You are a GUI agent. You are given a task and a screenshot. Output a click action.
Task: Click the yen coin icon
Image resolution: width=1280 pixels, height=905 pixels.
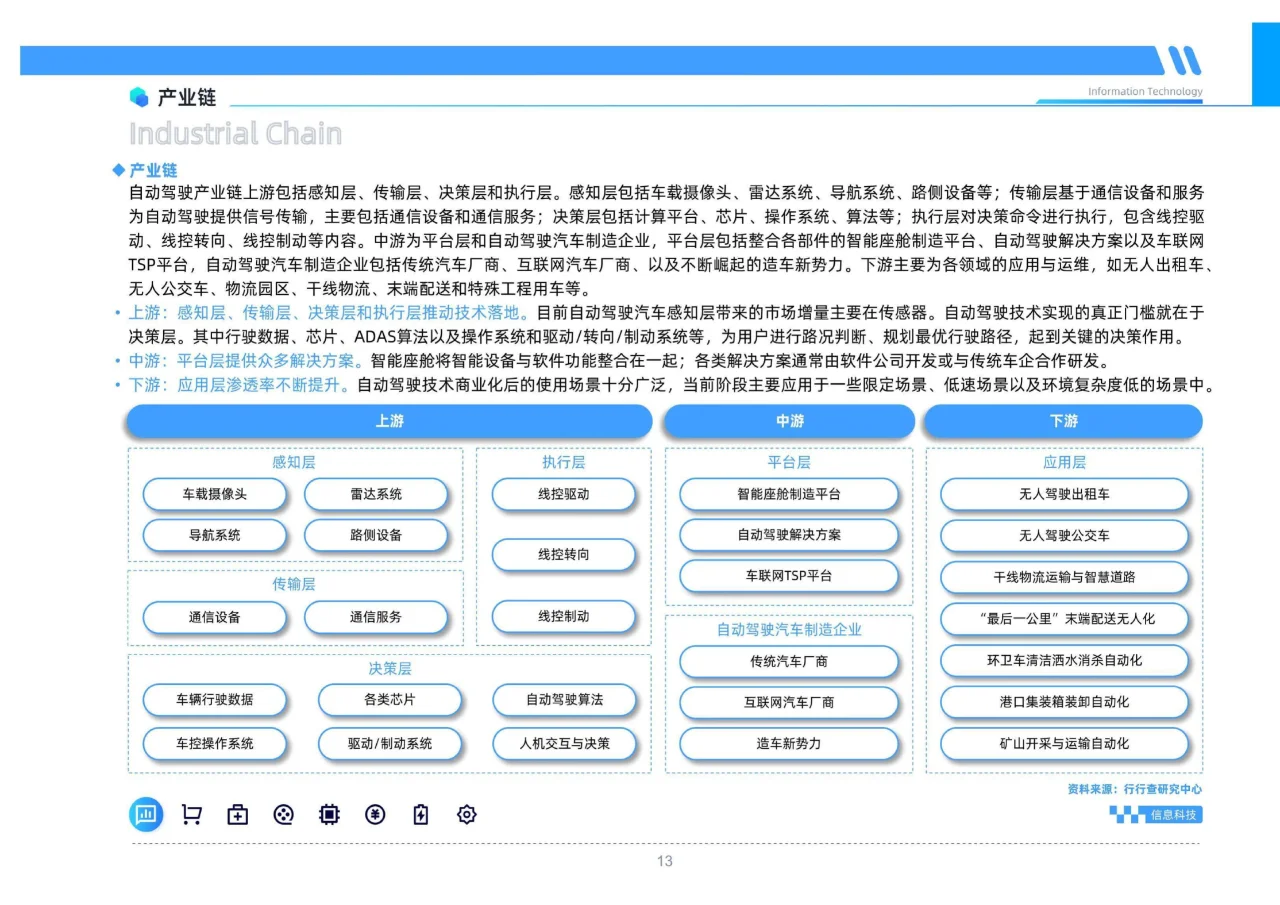tap(375, 815)
